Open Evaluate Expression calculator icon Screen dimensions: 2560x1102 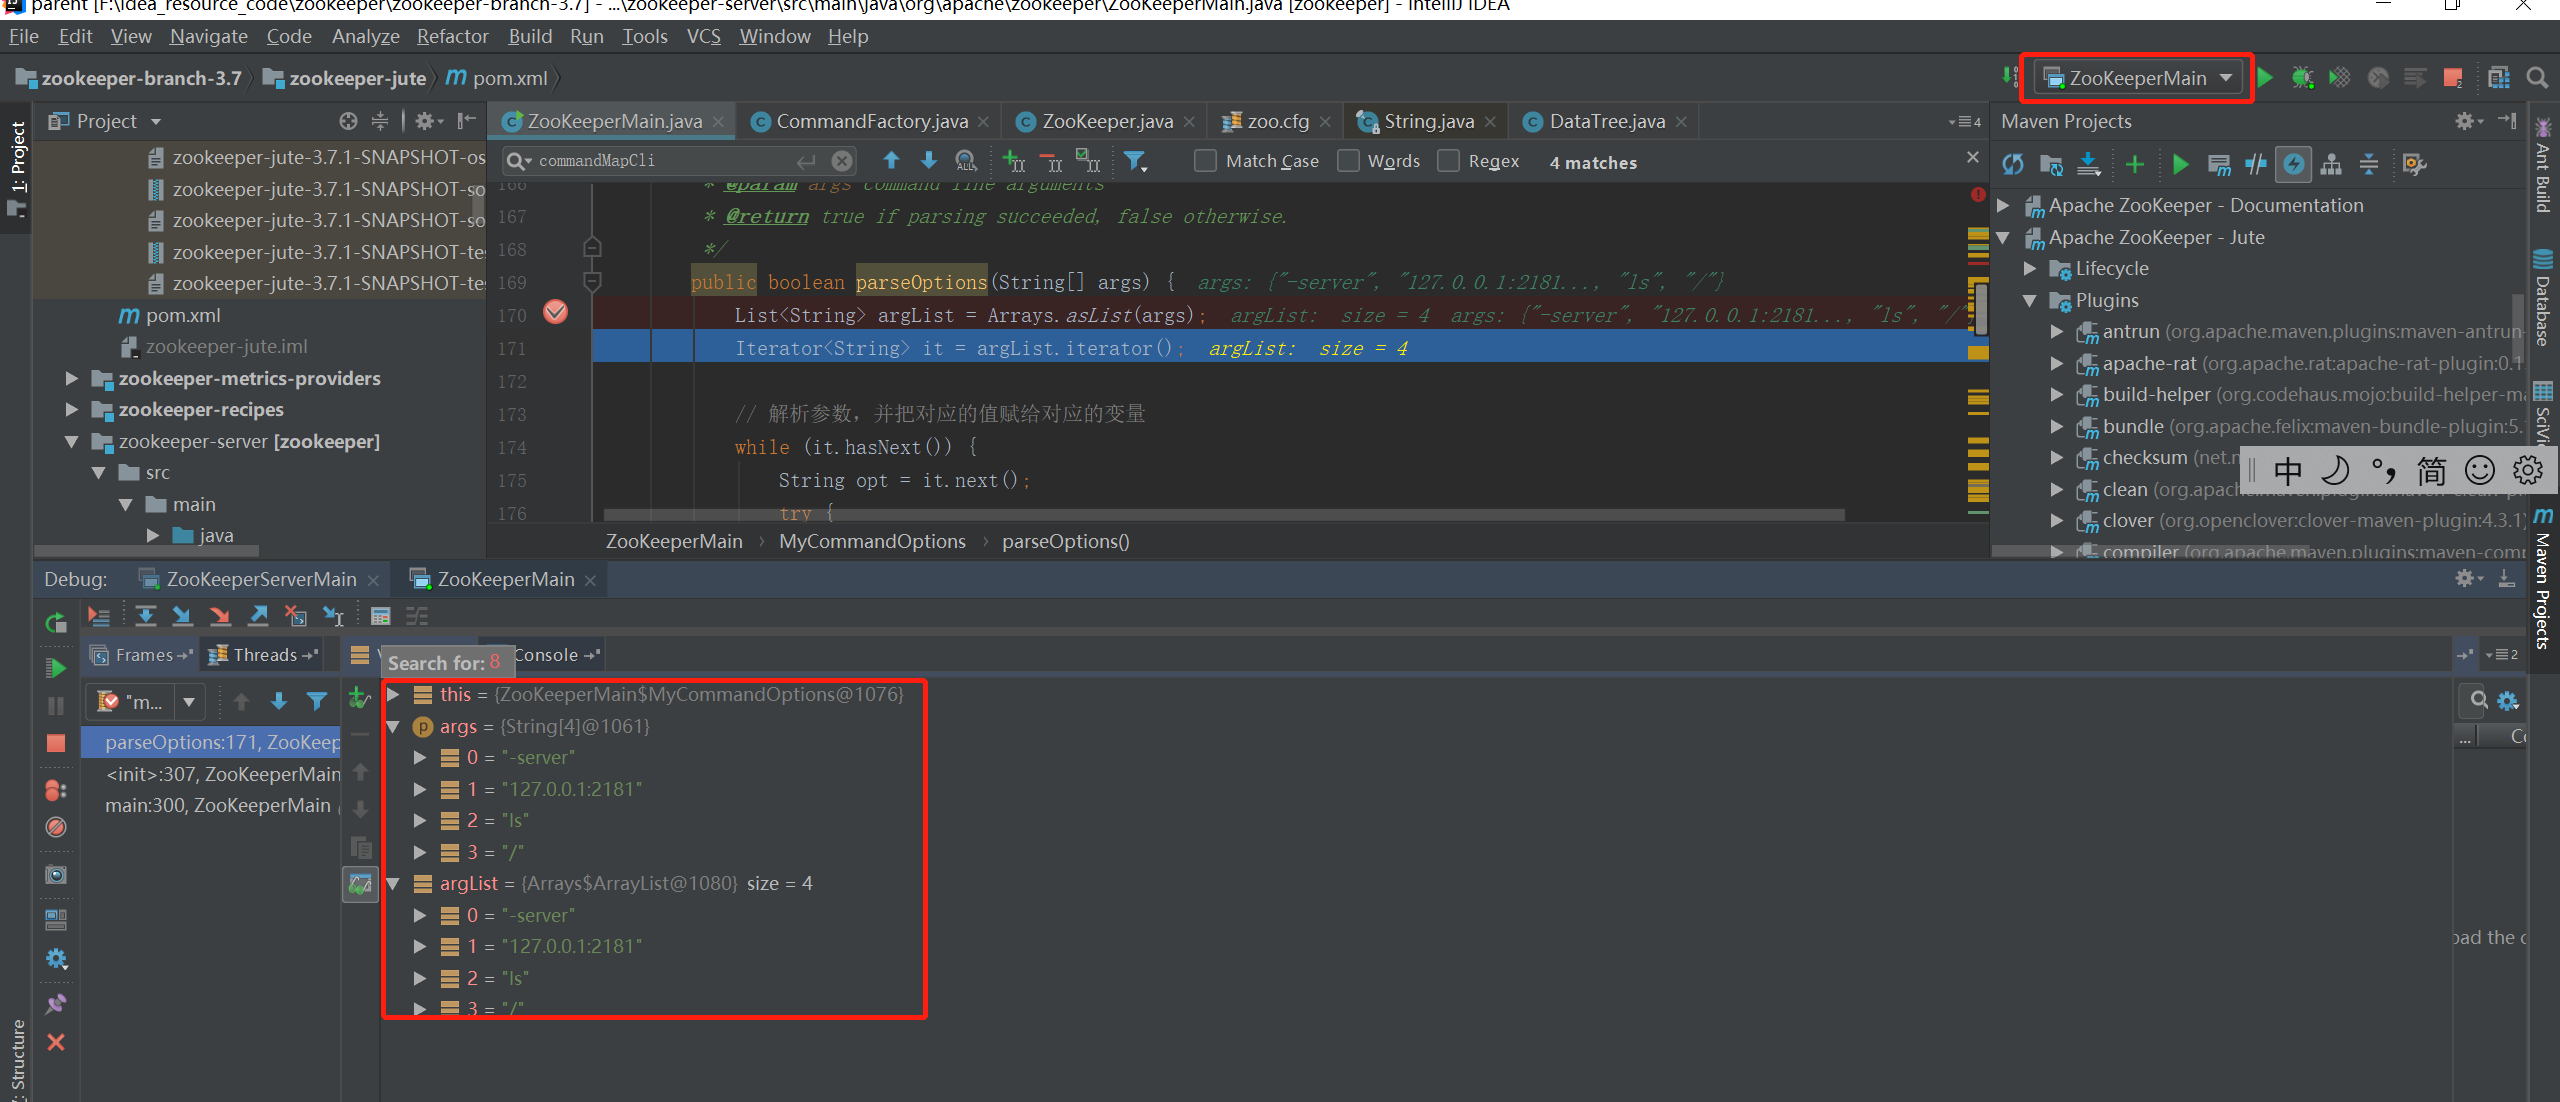click(380, 616)
